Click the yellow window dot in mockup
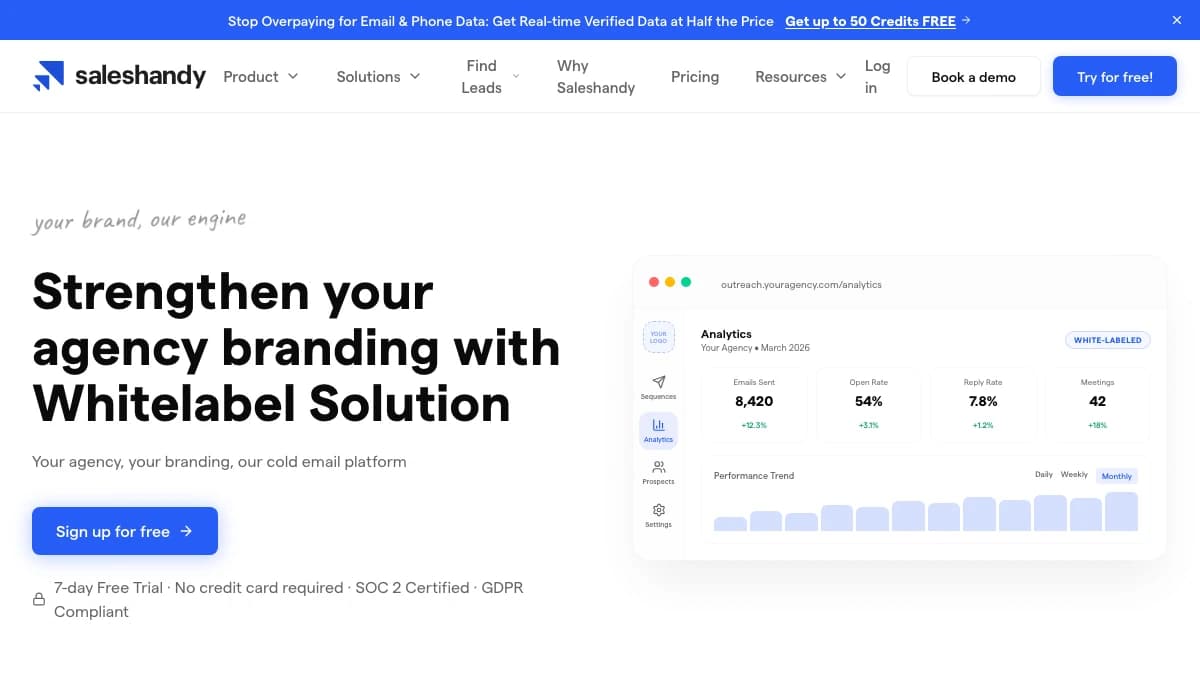1200x675 pixels. coord(670,282)
